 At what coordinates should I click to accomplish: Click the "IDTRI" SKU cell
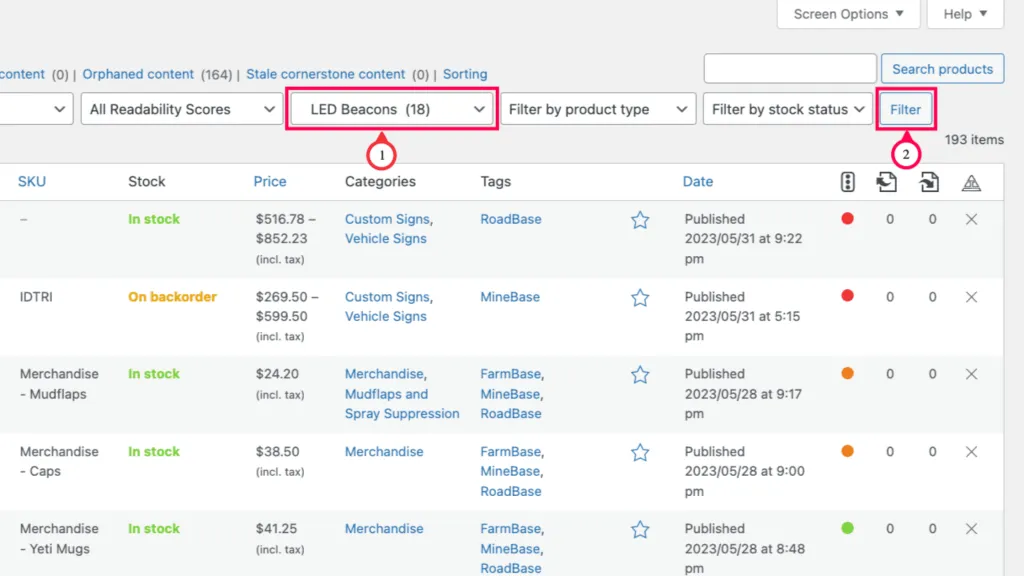tap(36, 296)
